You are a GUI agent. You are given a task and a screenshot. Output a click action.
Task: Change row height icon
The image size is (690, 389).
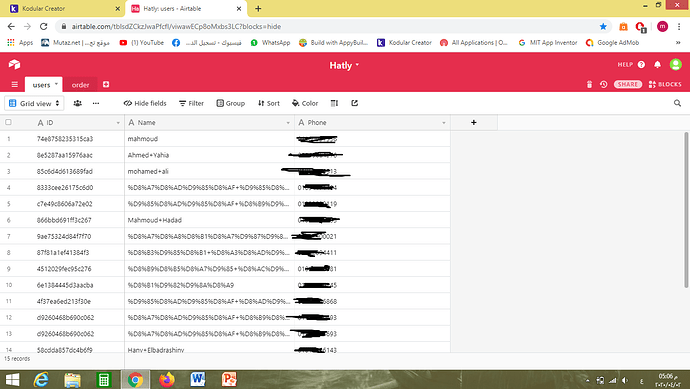tap(334, 103)
